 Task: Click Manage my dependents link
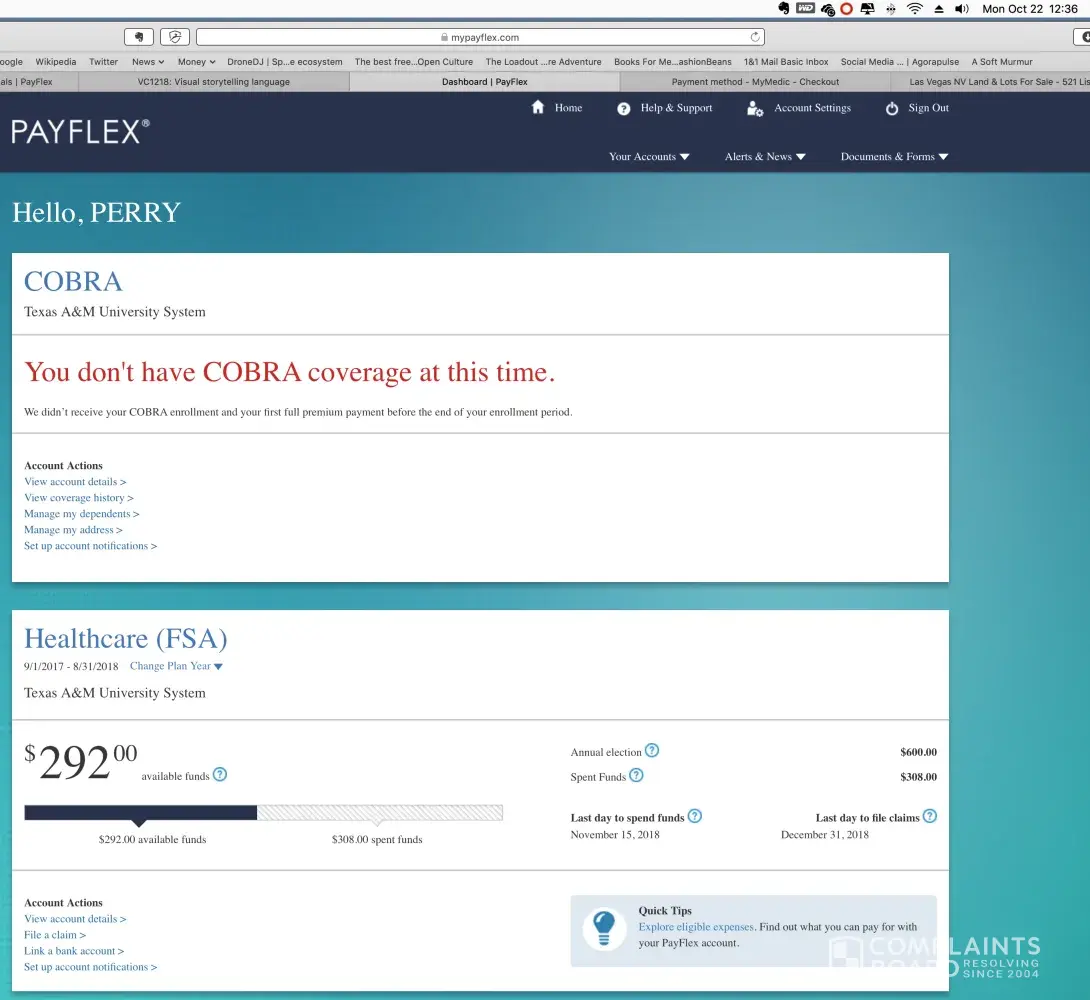click(81, 514)
